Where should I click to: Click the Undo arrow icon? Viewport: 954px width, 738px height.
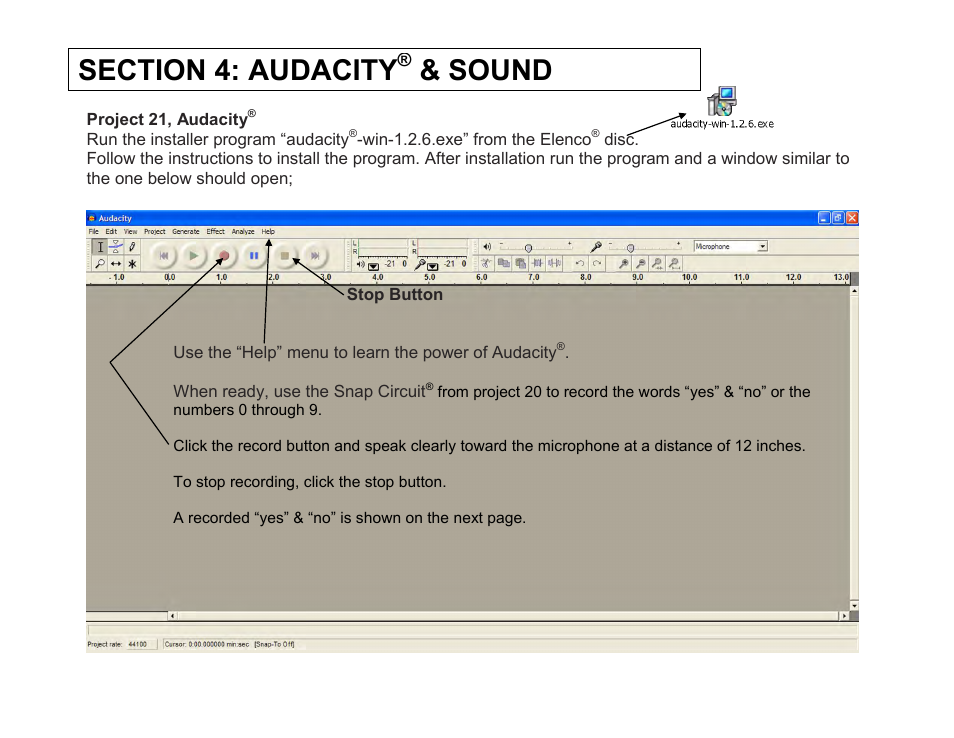pyautogui.click(x=580, y=263)
